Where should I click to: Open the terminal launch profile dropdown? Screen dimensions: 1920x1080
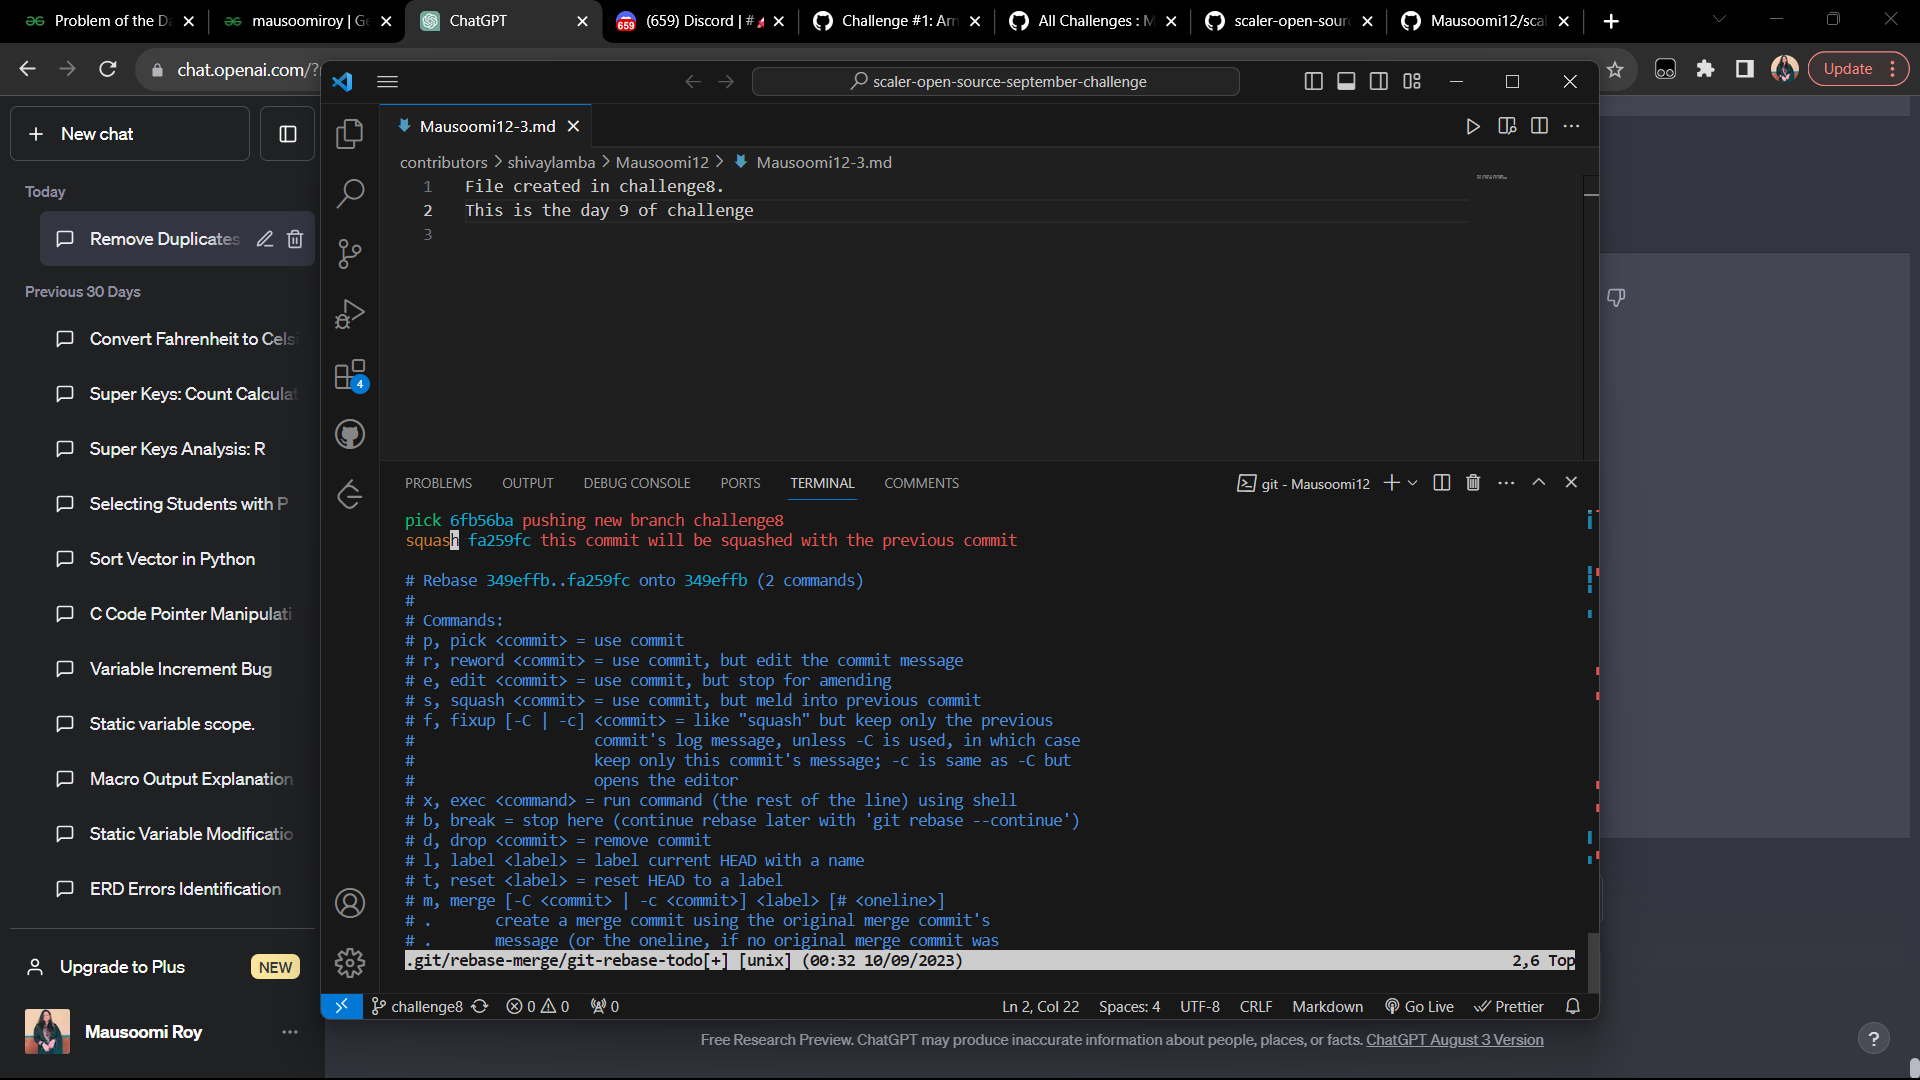click(x=1411, y=483)
